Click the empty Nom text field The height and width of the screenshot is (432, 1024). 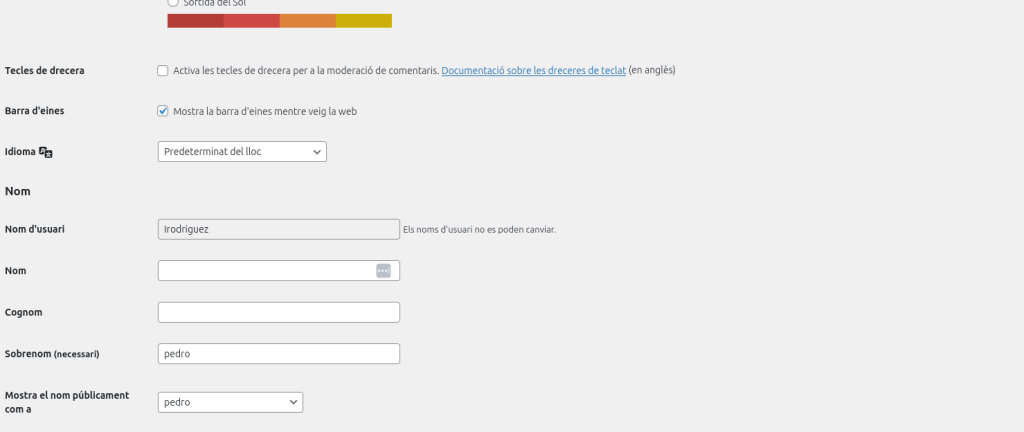click(265, 271)
